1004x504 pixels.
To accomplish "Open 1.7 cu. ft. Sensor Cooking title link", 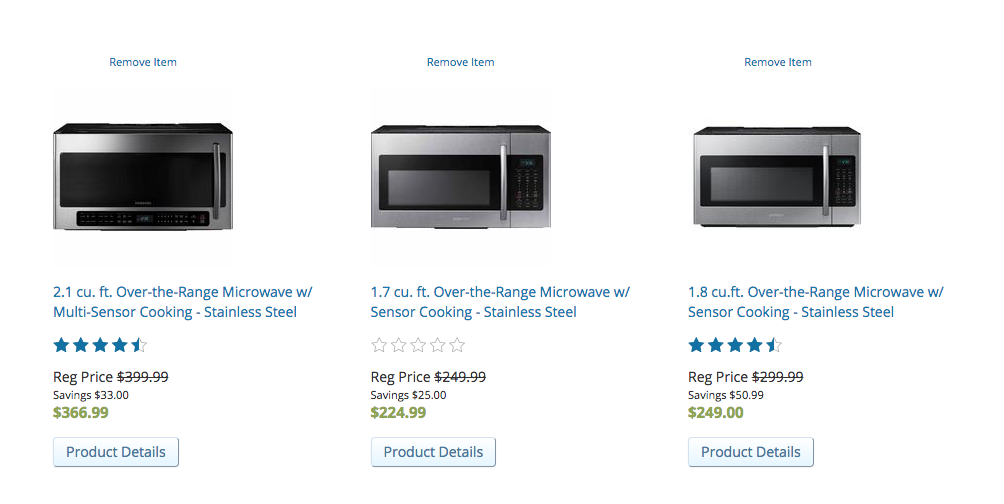I will (500, 302).
